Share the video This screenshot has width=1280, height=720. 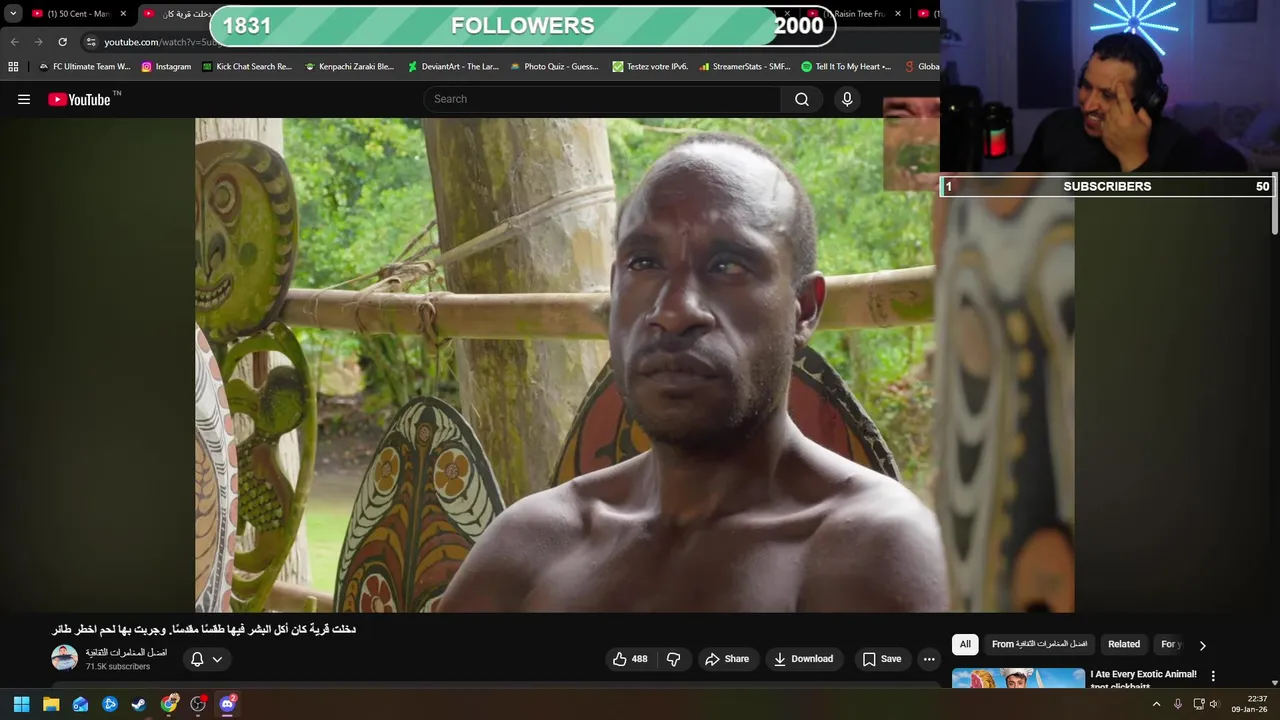pos(727,659)
